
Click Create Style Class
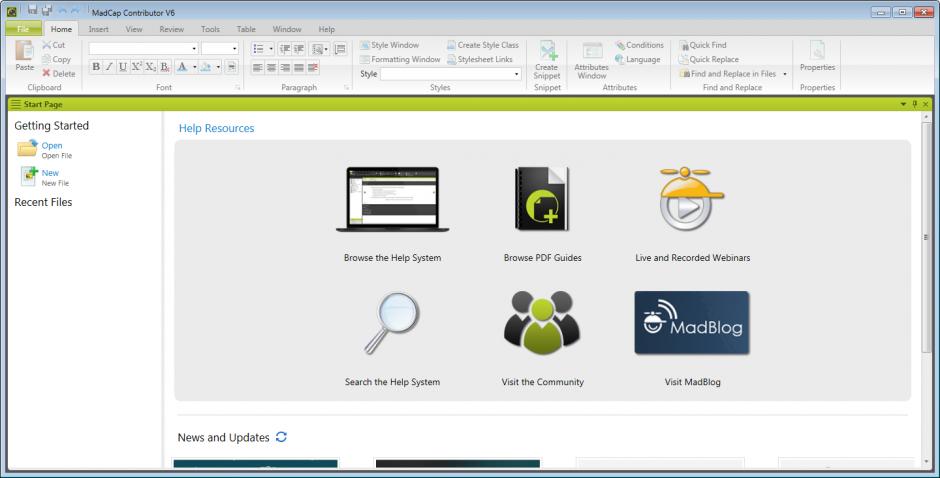[x=483, y=45]
